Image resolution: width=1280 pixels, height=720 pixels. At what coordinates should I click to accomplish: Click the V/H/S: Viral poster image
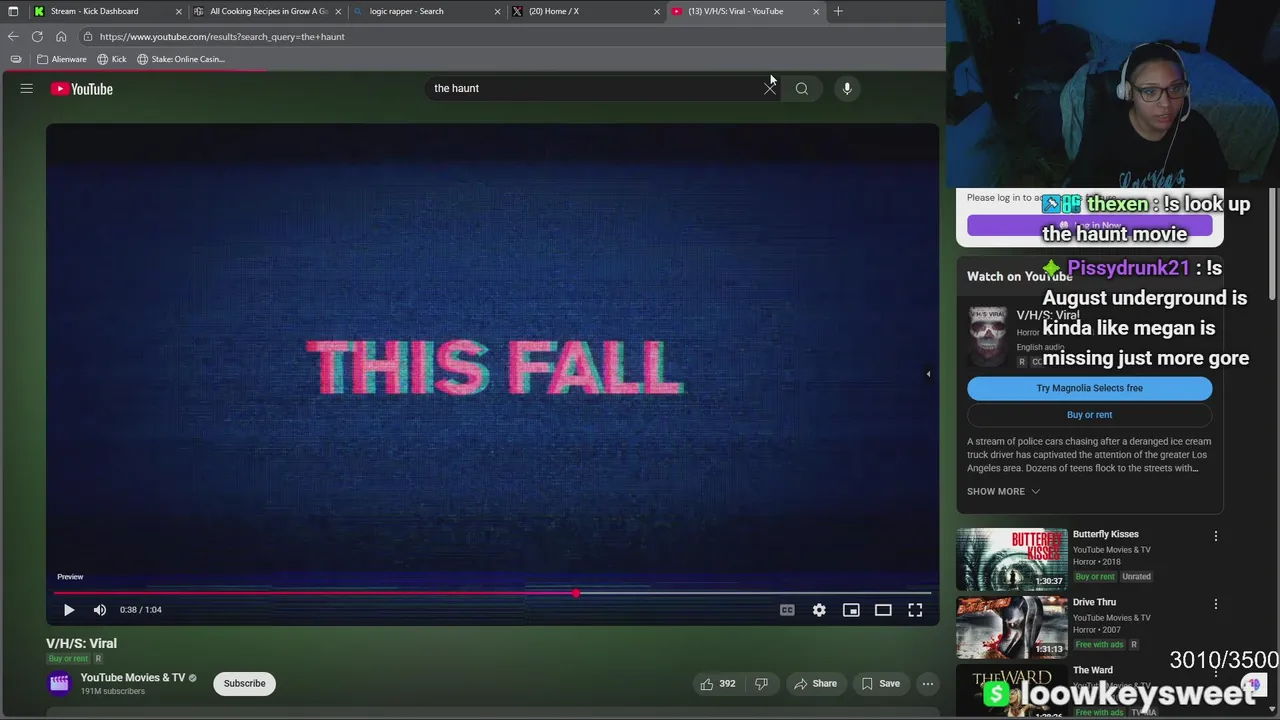pos(988,336)
